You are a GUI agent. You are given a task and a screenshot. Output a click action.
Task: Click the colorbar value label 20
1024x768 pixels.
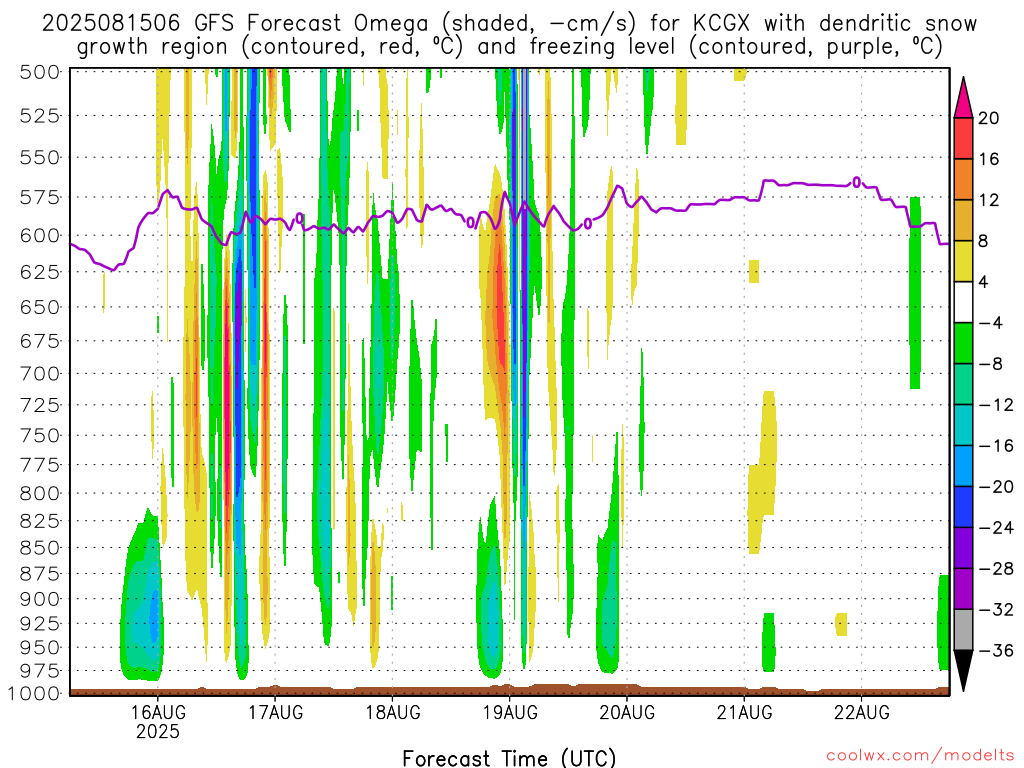pyautogui.click(x=989, y=118)
